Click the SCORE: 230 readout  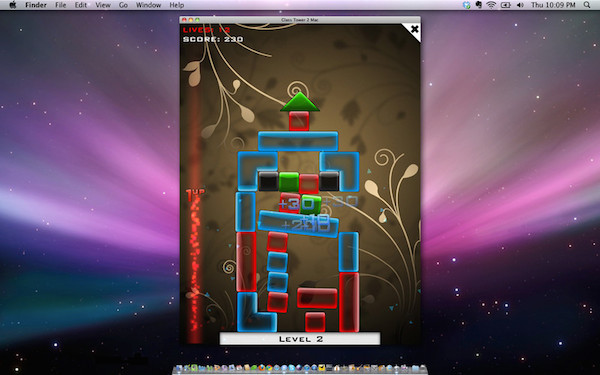(x=213, y=39)
